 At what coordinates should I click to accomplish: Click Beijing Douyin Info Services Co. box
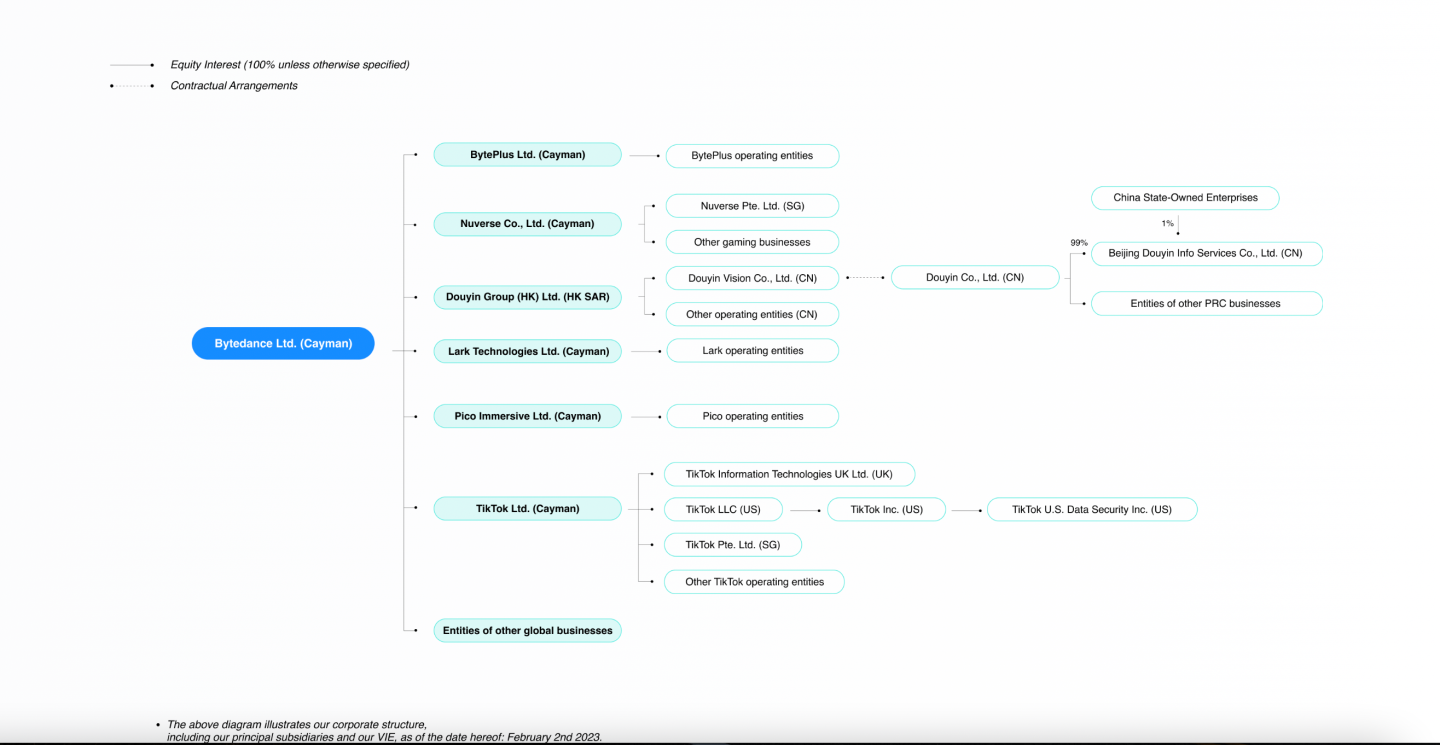(1206, 254)
